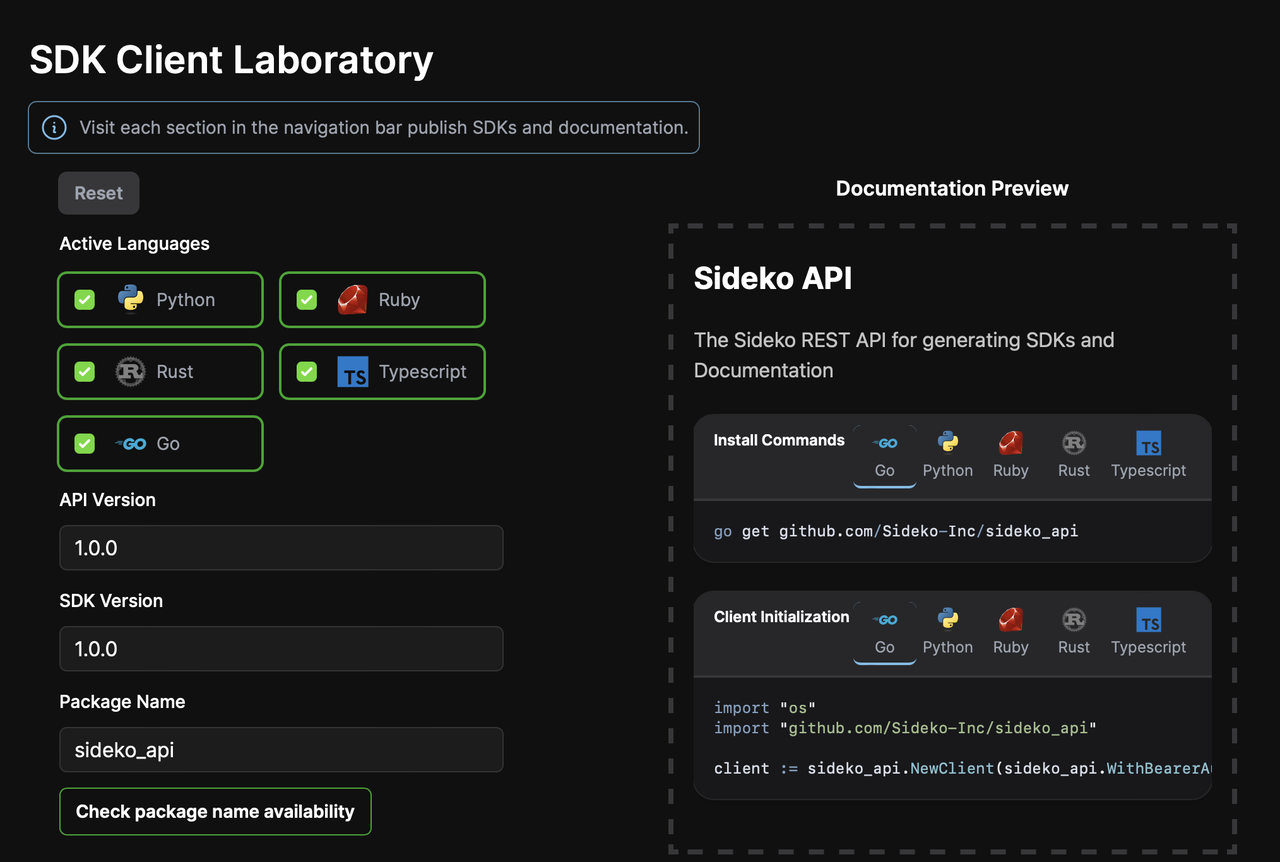Click the Go logo in Active Languages

[x=131, y=443]
